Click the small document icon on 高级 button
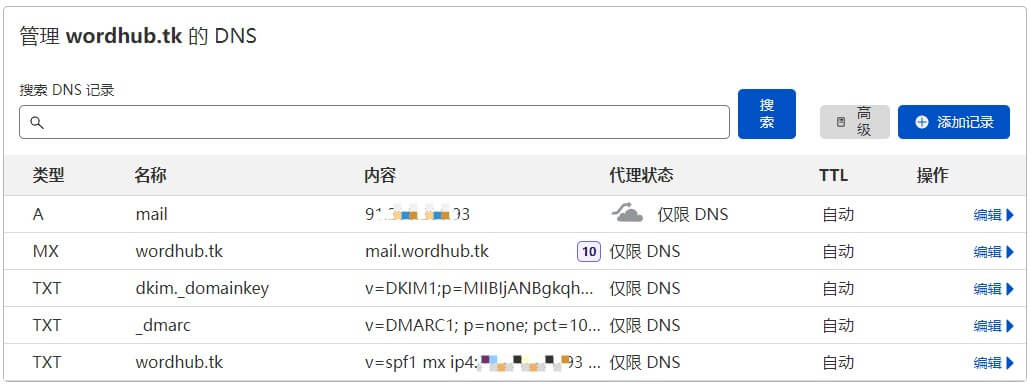1030x384 pixels. [x=841, y=122]
